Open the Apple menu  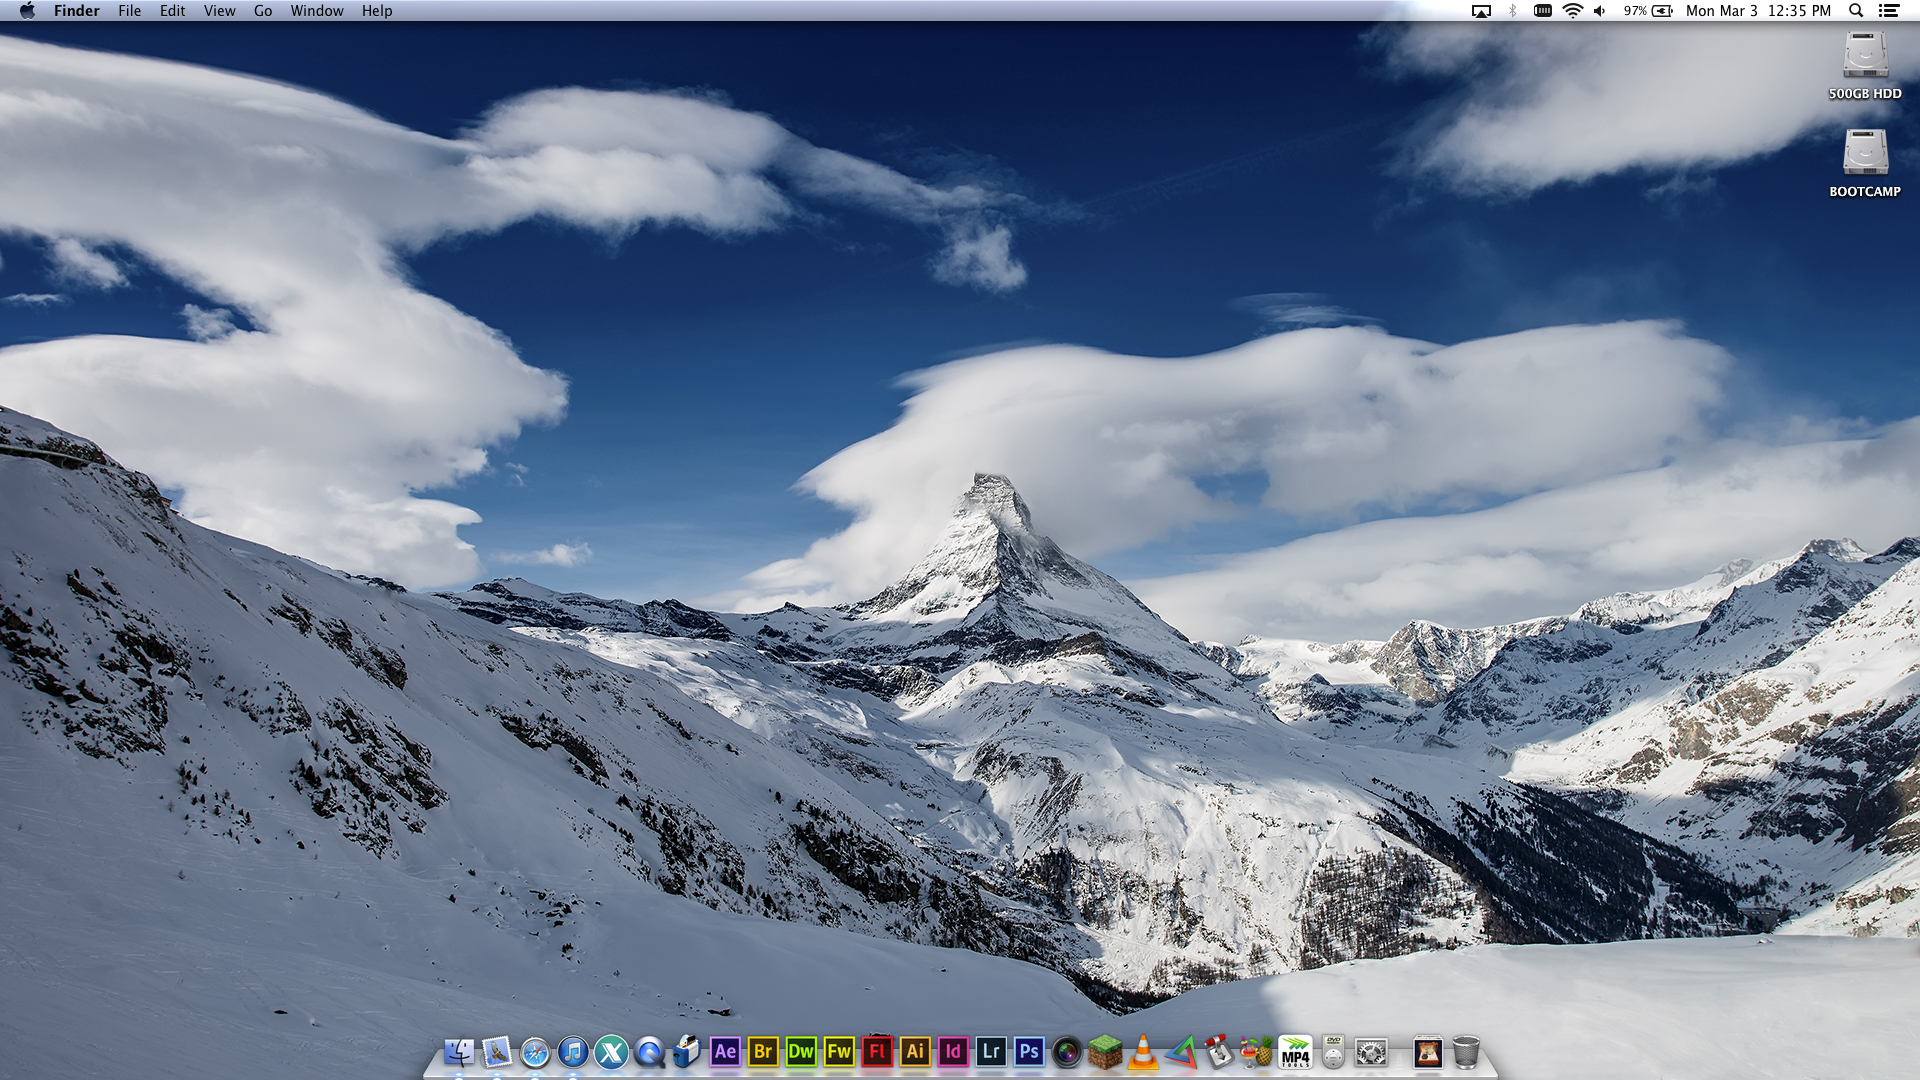(27, 11)
